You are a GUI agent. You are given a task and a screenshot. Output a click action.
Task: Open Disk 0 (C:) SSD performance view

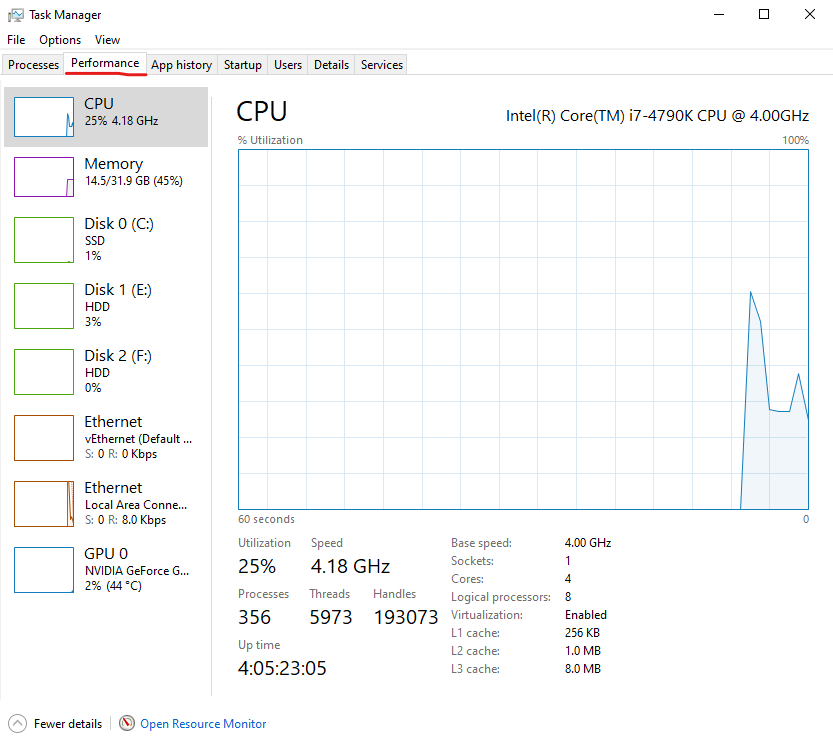[105, 240]
